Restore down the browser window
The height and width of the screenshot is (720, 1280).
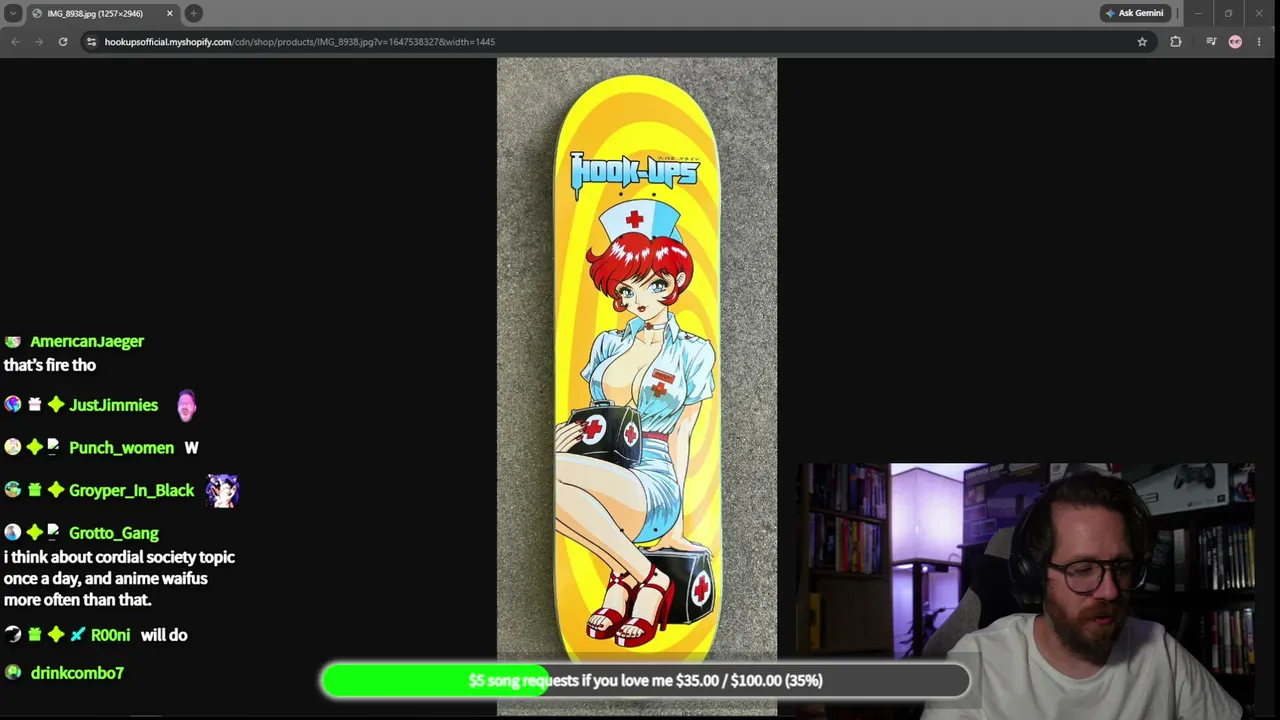1228,13
